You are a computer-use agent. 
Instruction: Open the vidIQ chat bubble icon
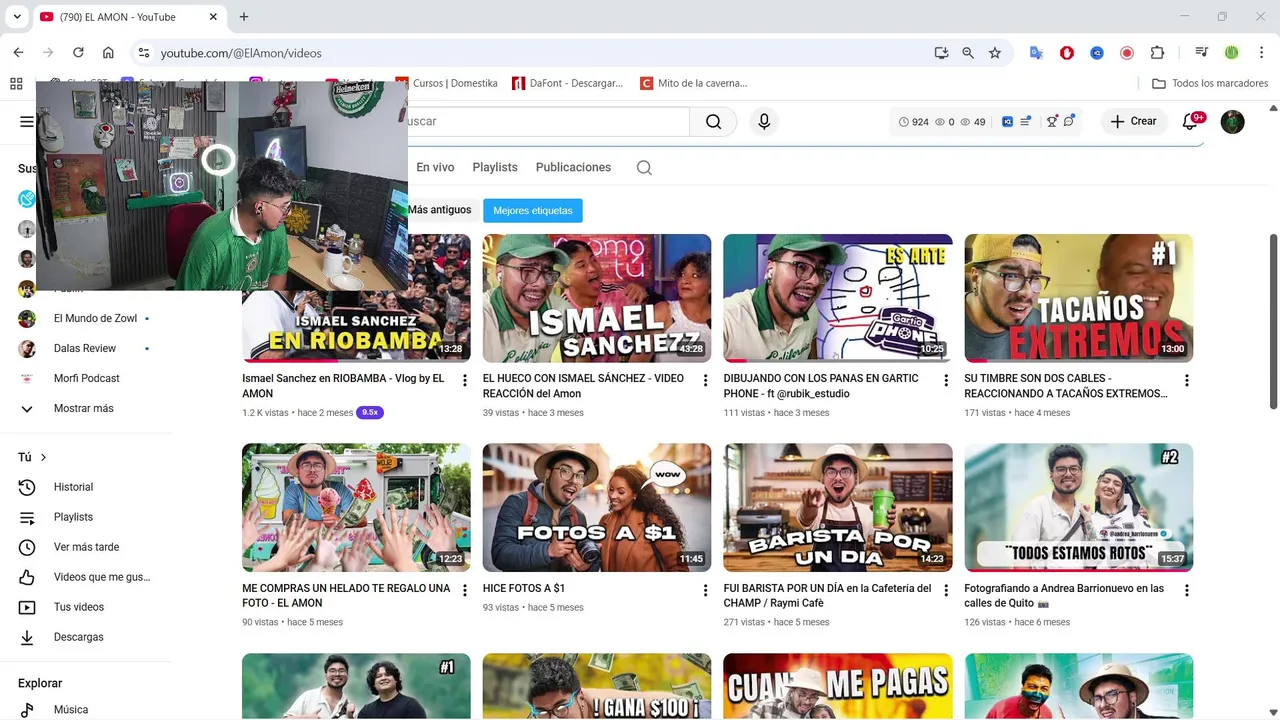click(1069, 121)
